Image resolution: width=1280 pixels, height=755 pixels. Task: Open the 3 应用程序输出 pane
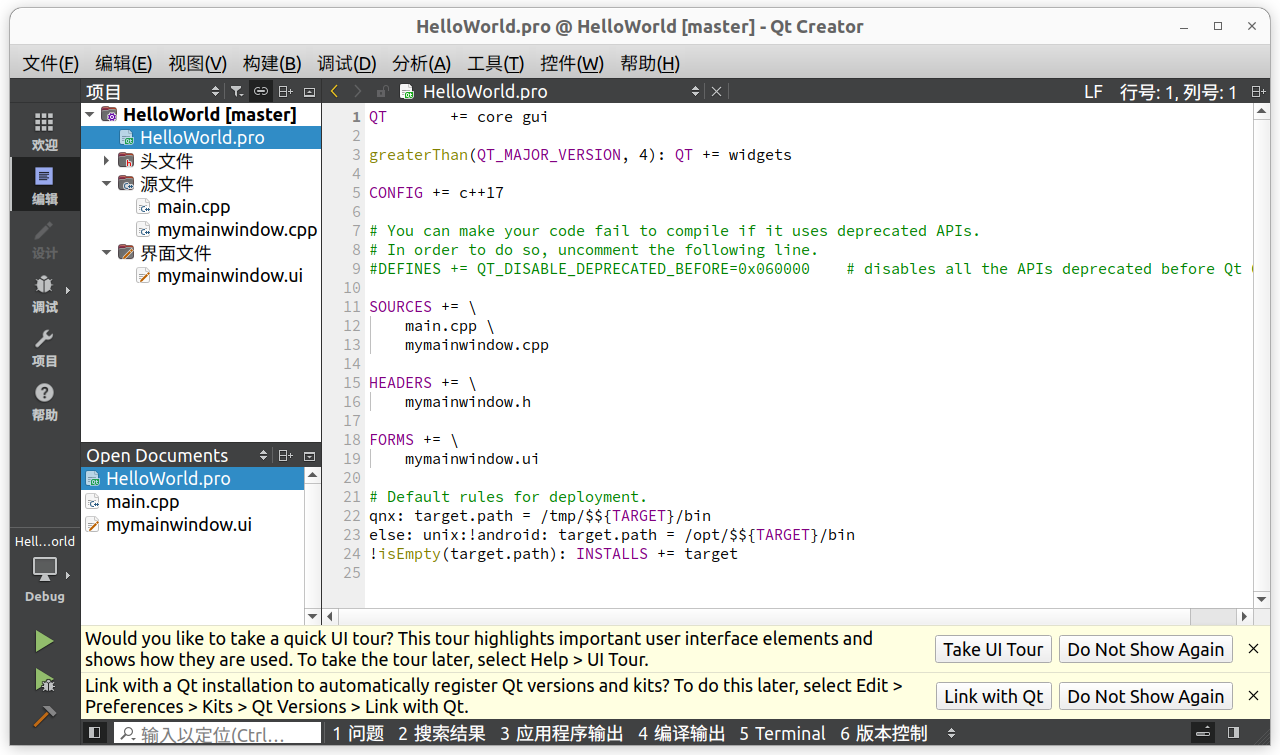[562, 733]
